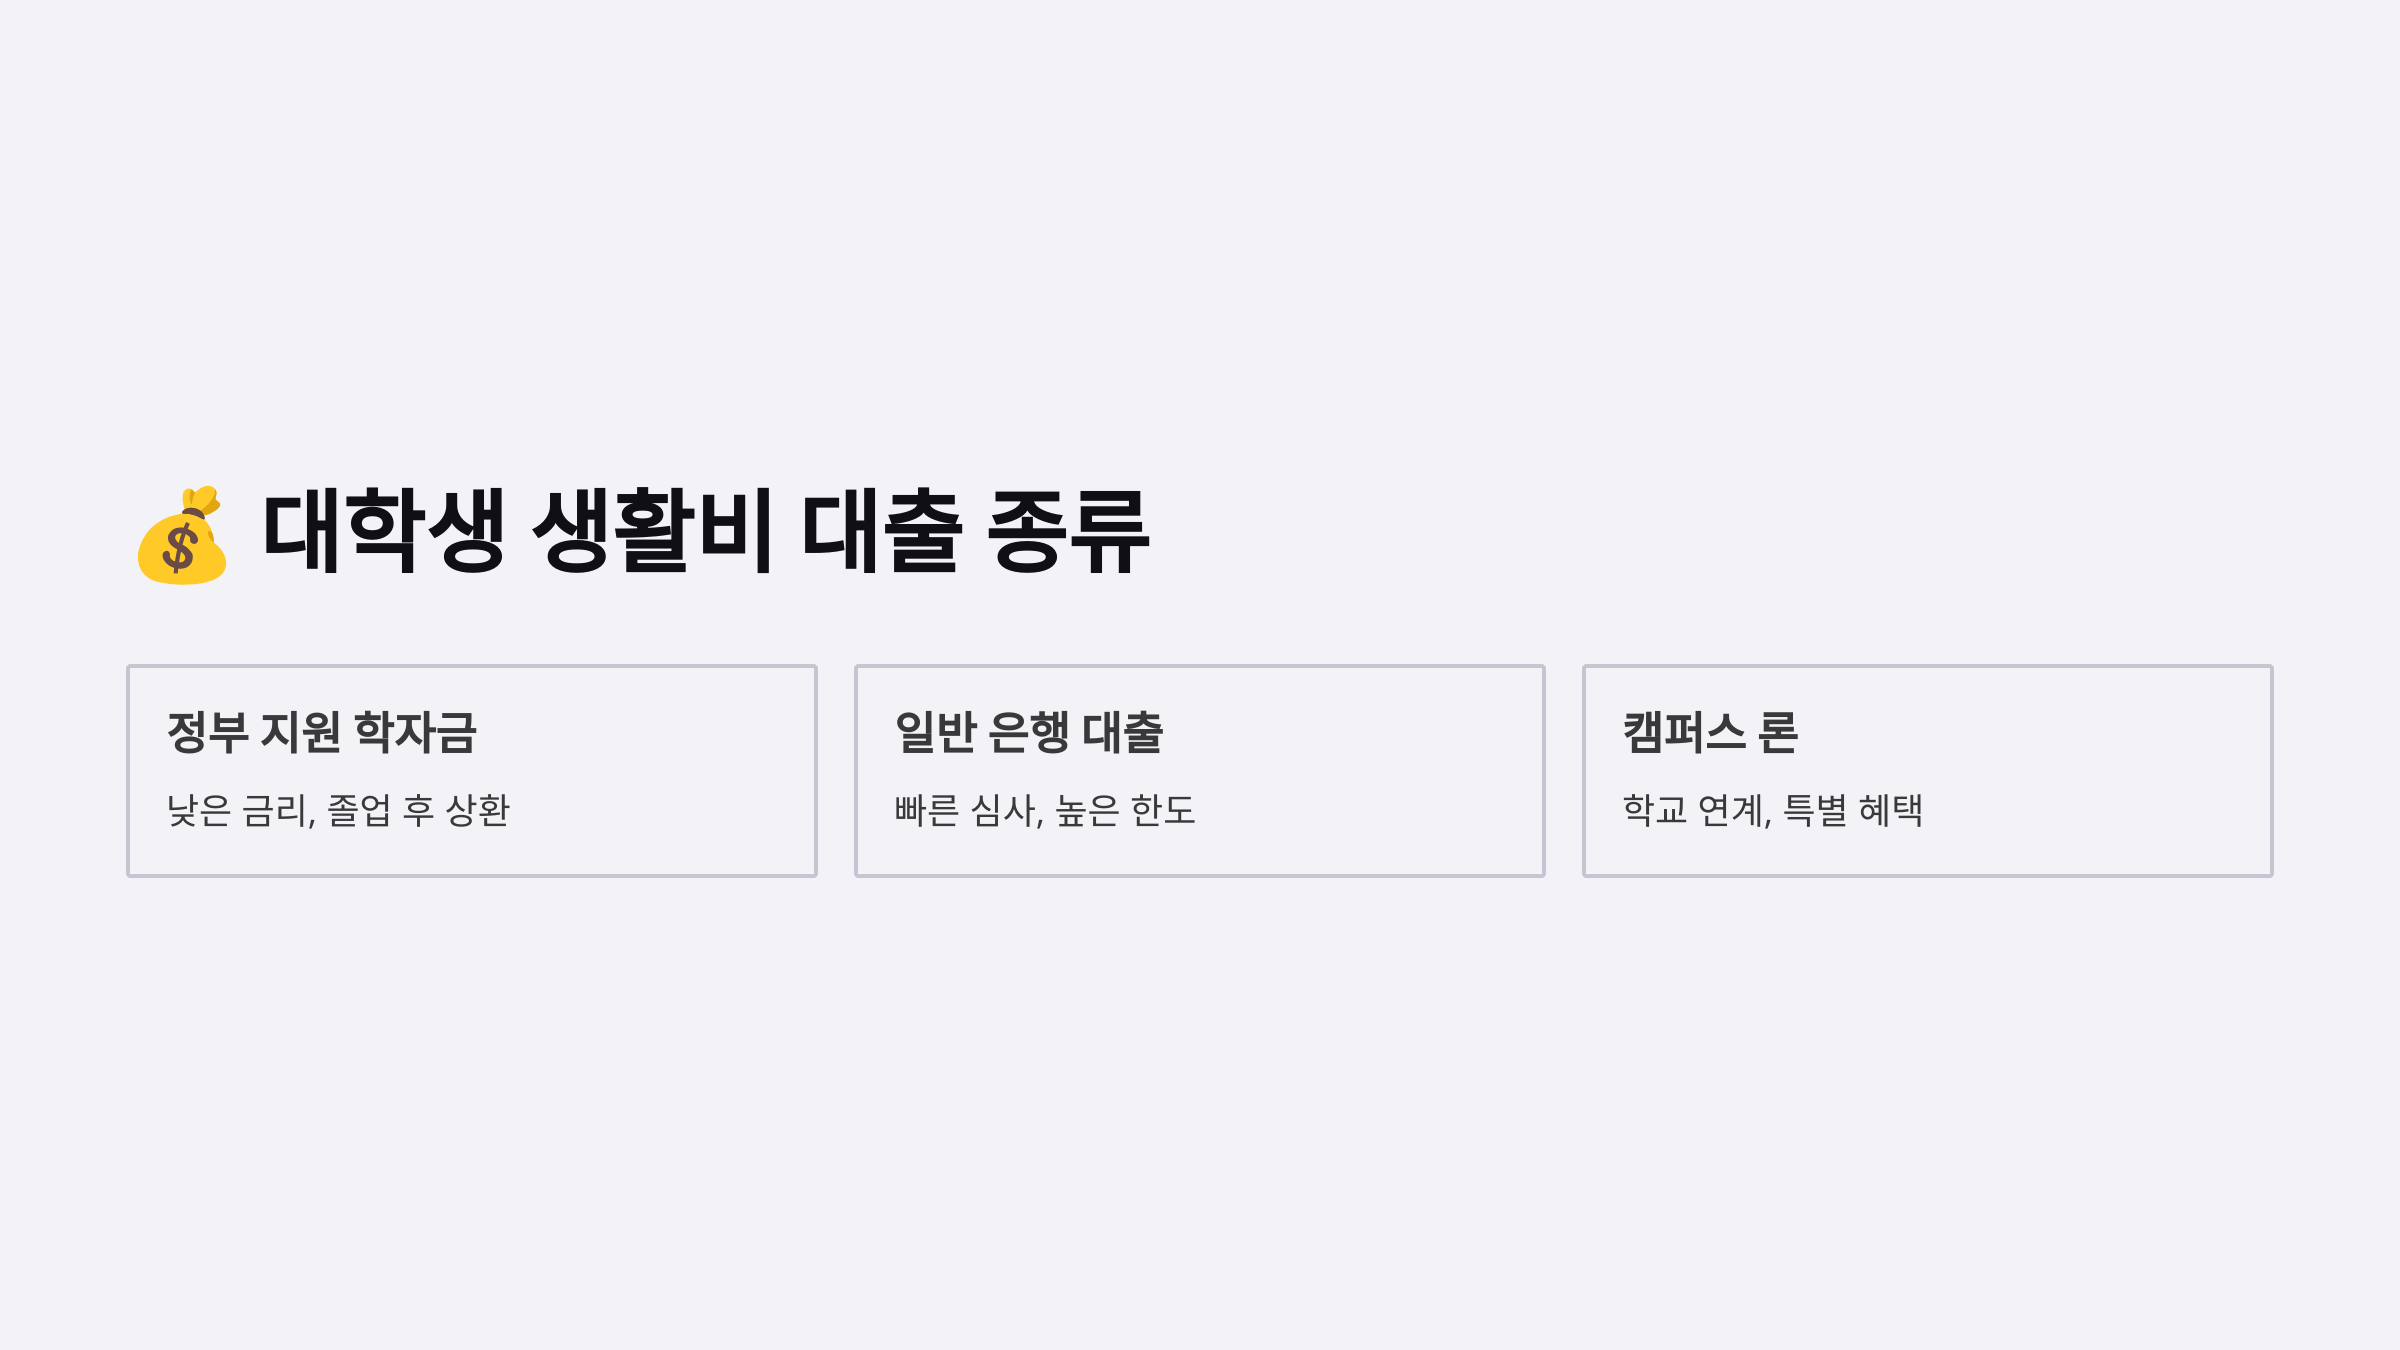Click 정부 지원 in the first card heading

[x=254, y=732]
